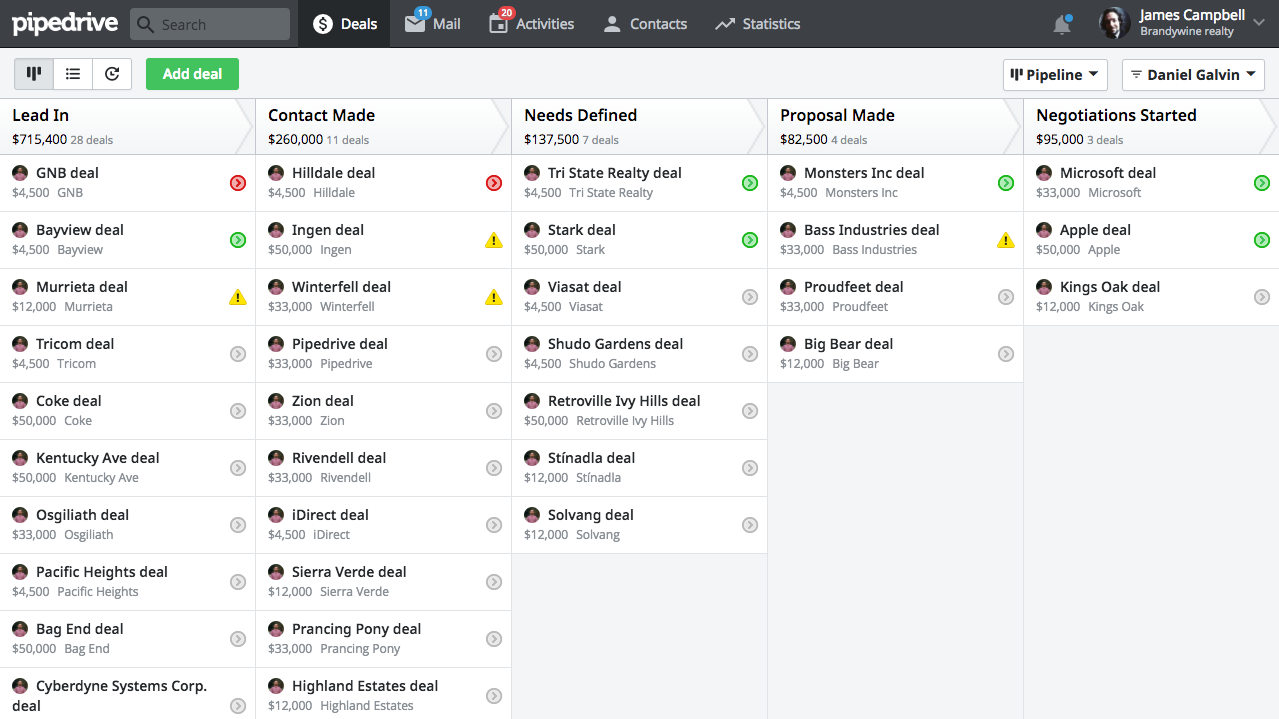Click grey activity icon on Rivendell deal
This screenshot has height=719, width=1279.
pyautogui.click(x=494, y=468)
